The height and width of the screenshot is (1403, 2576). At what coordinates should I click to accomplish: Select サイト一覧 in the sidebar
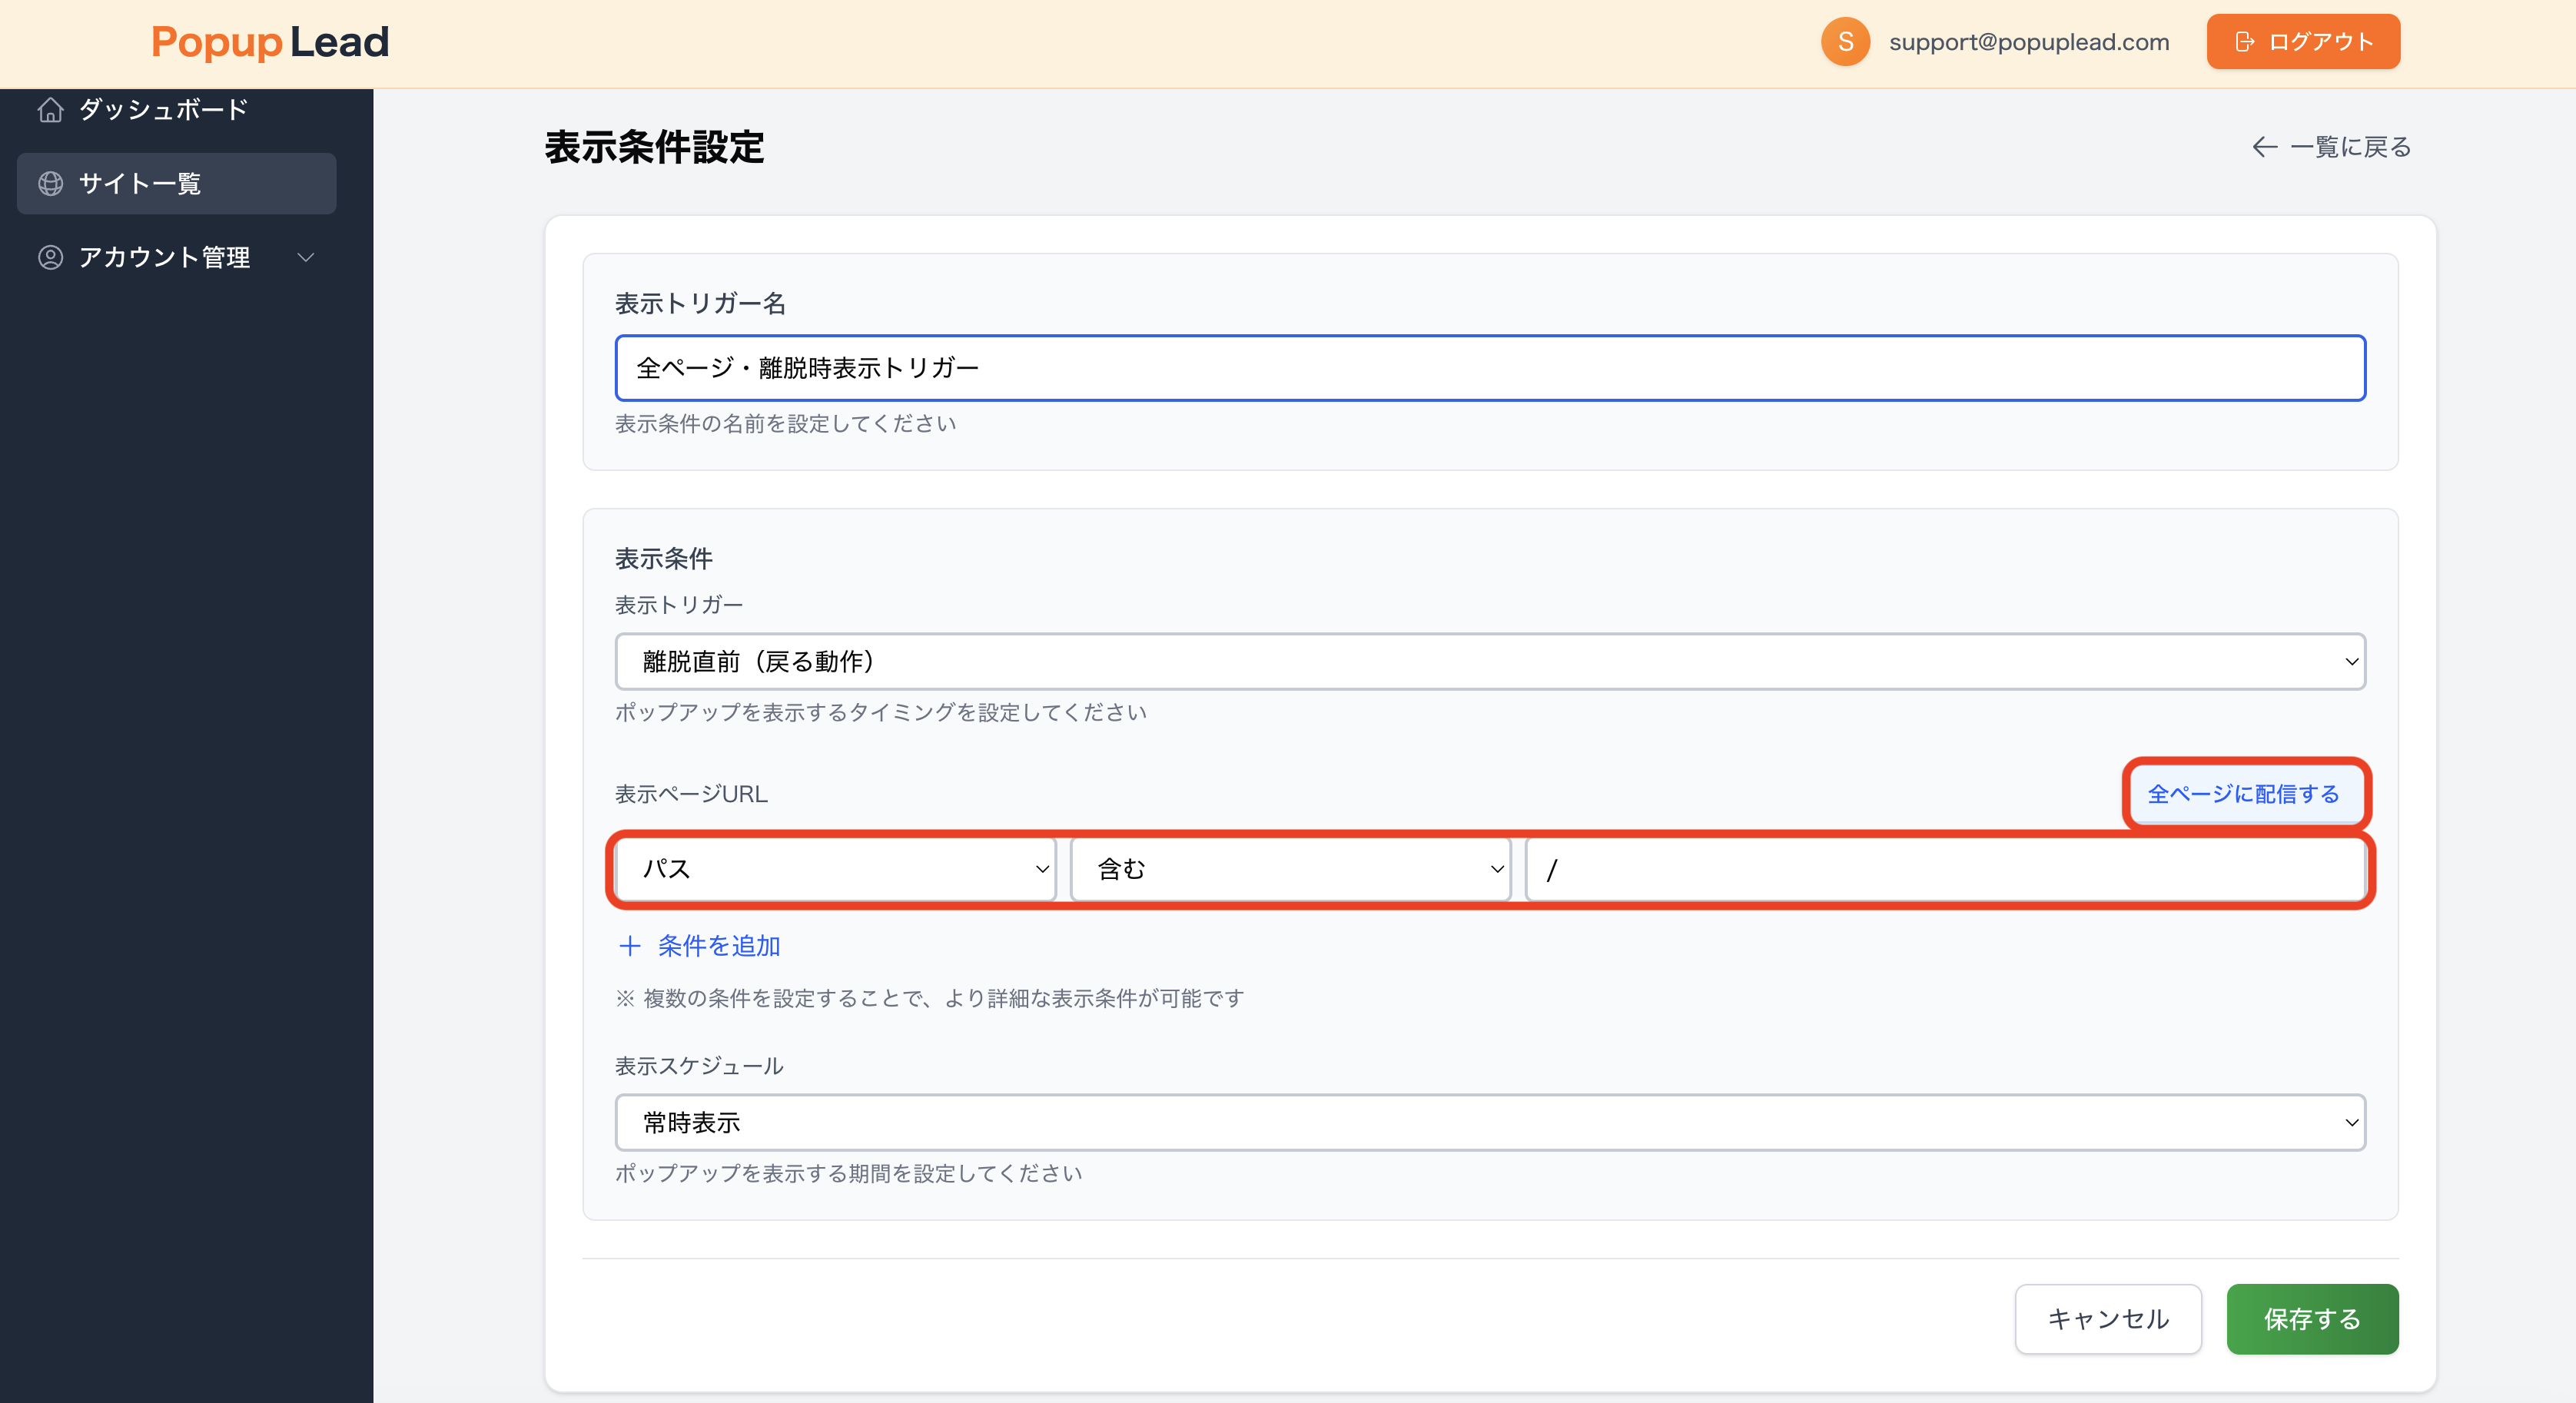139,183
